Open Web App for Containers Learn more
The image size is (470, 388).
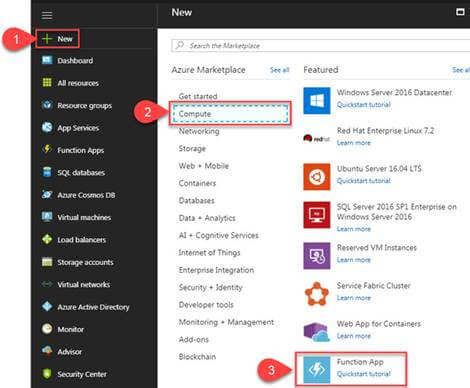tap(354, 336)
